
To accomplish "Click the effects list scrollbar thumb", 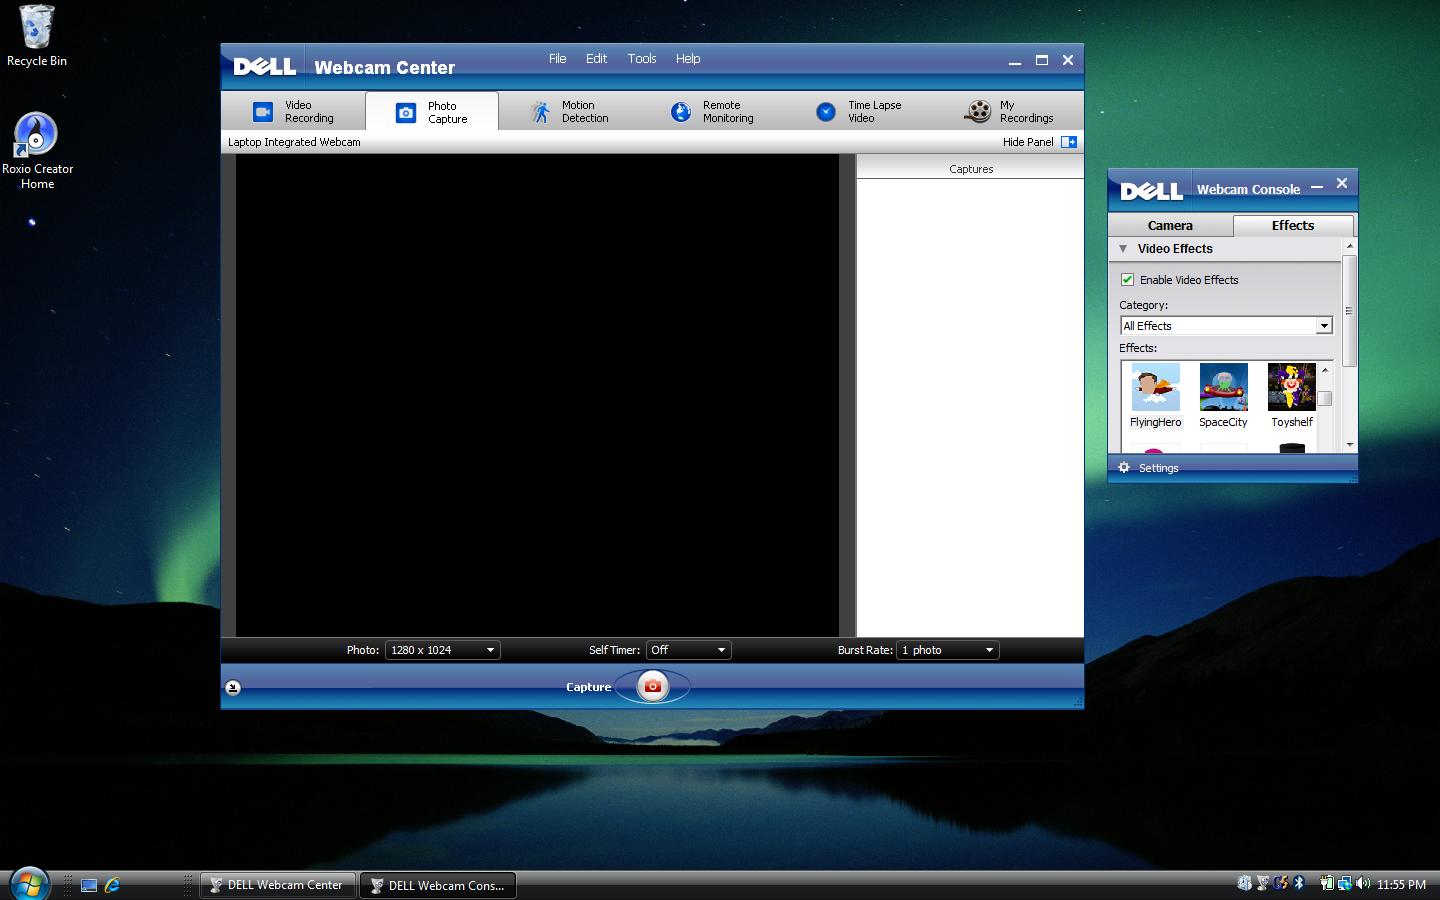I will (1325, 398).
